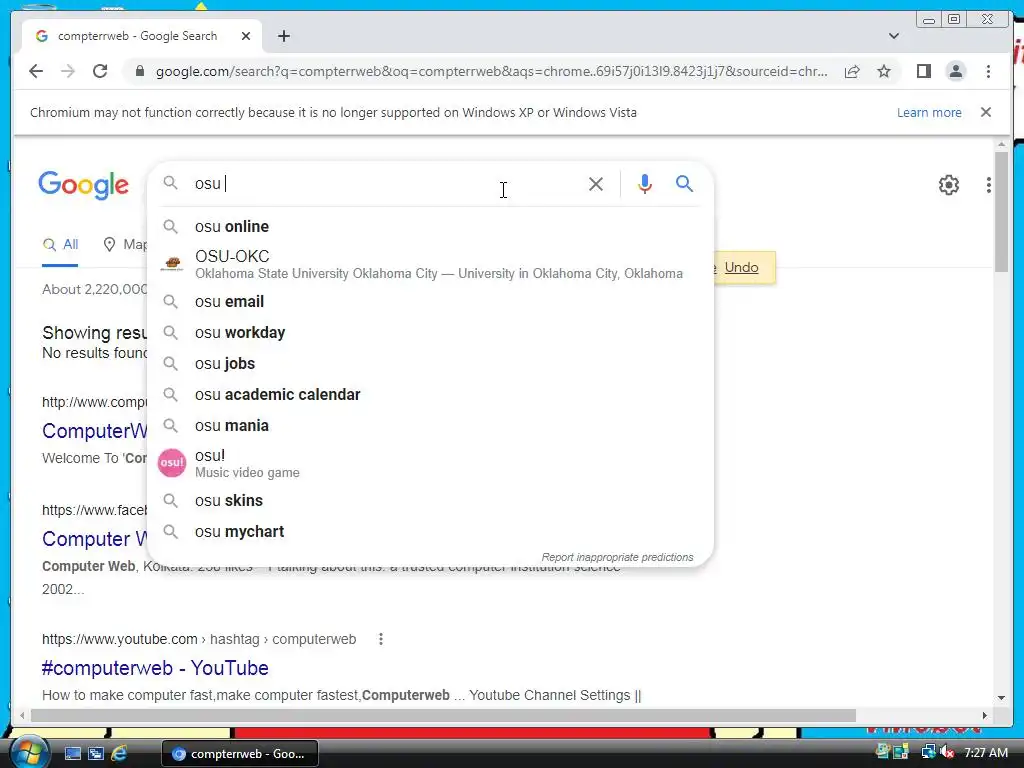The width and height of the screenshot is (1024, 768).
Task: Click Switch between windows quick launch icon
Action: (x=96, y=754)
